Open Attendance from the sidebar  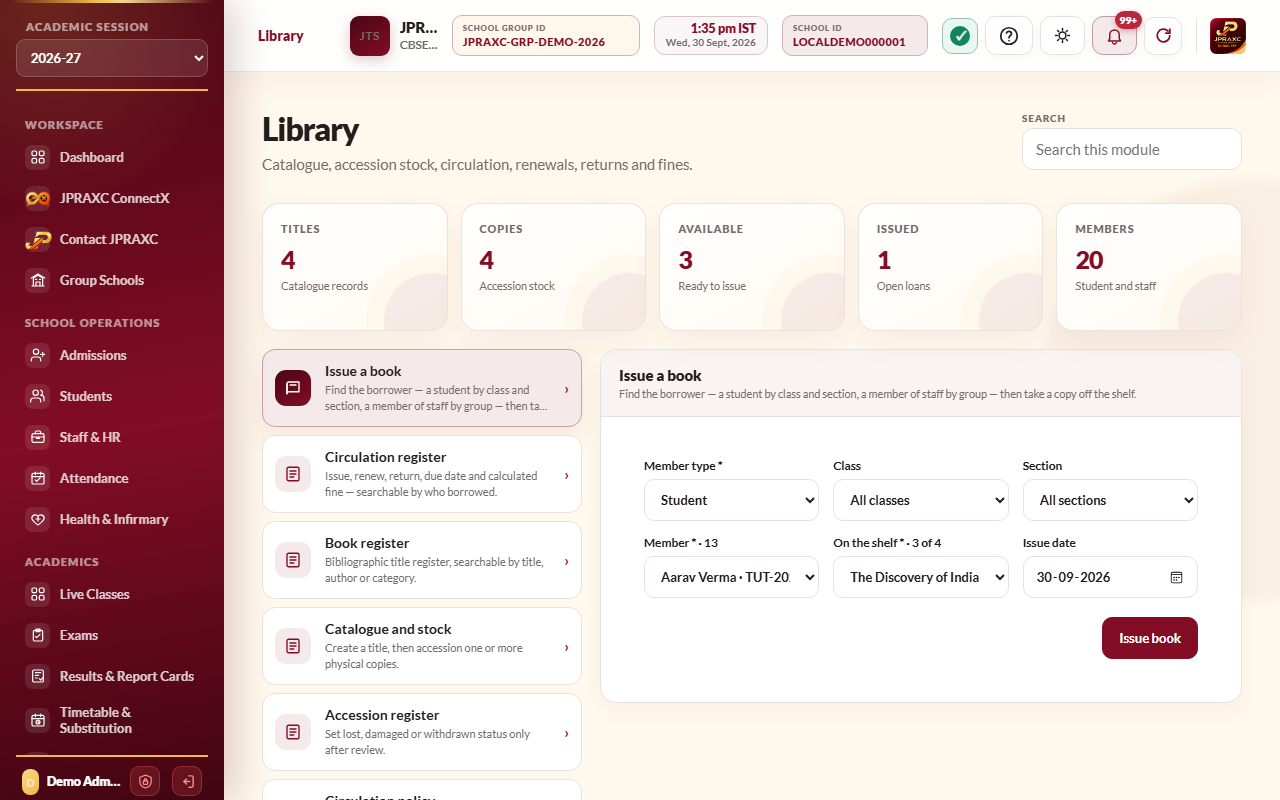pos(112,478)
